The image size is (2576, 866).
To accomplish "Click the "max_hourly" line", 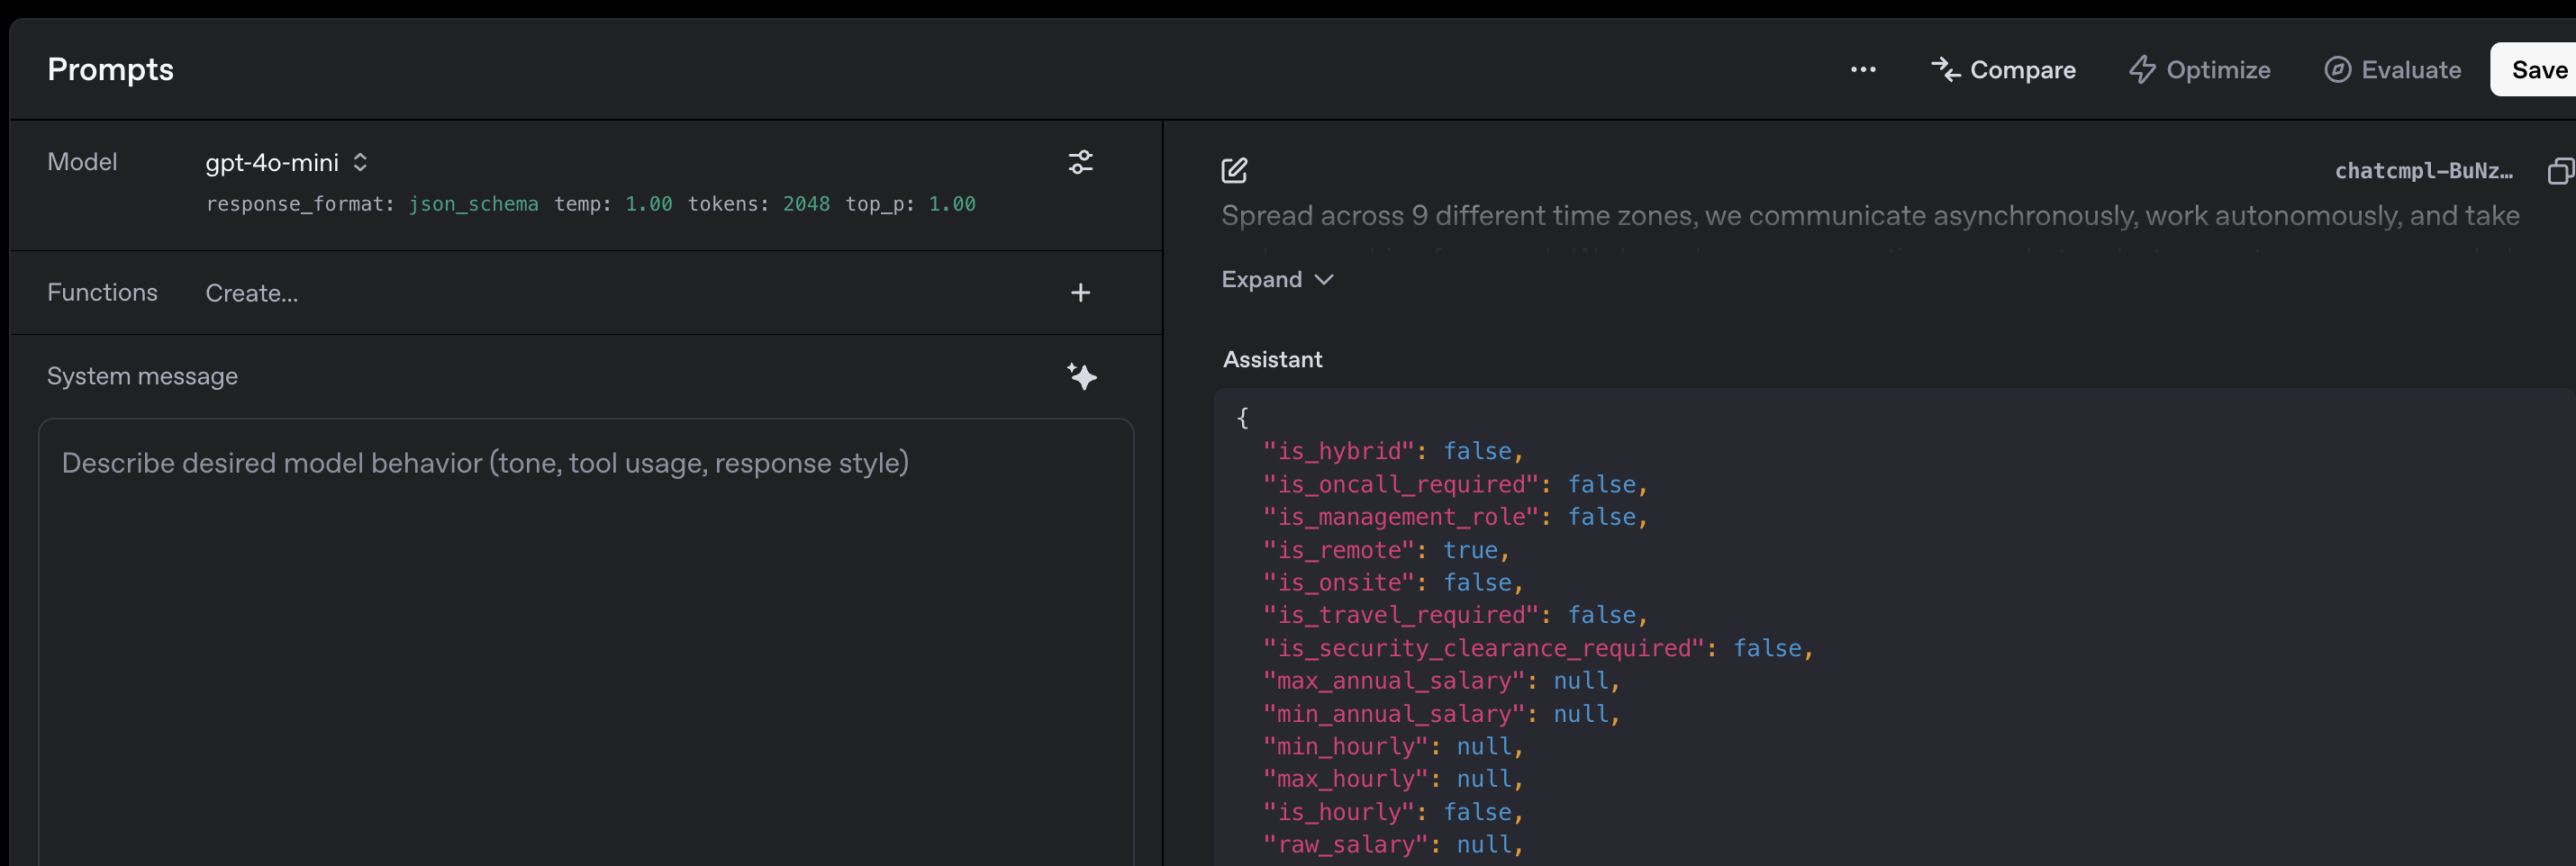I will point(1393,779).
